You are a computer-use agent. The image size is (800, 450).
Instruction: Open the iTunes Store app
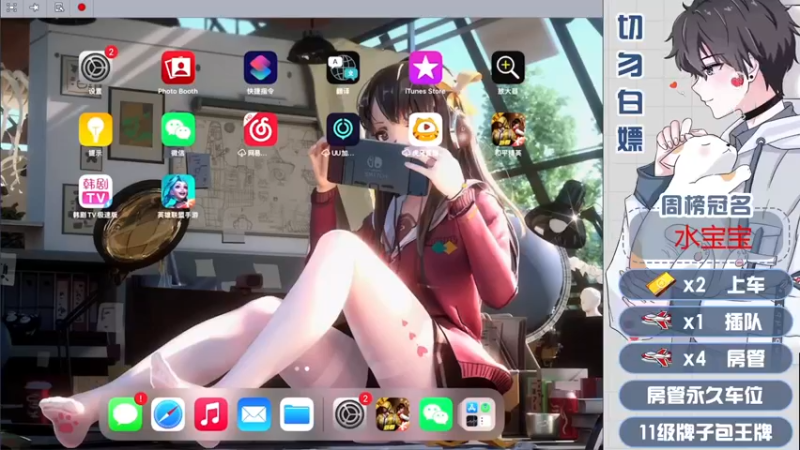426,68
